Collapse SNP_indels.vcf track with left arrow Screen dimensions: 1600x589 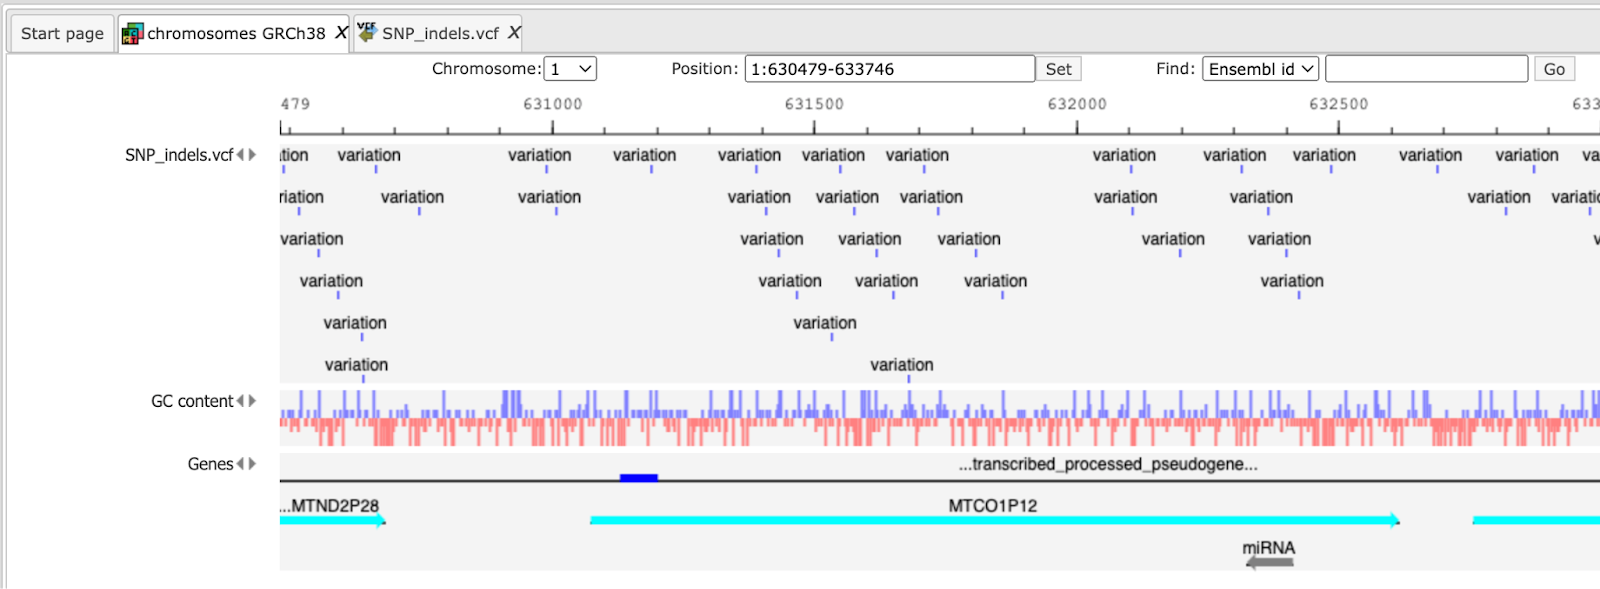240,155
